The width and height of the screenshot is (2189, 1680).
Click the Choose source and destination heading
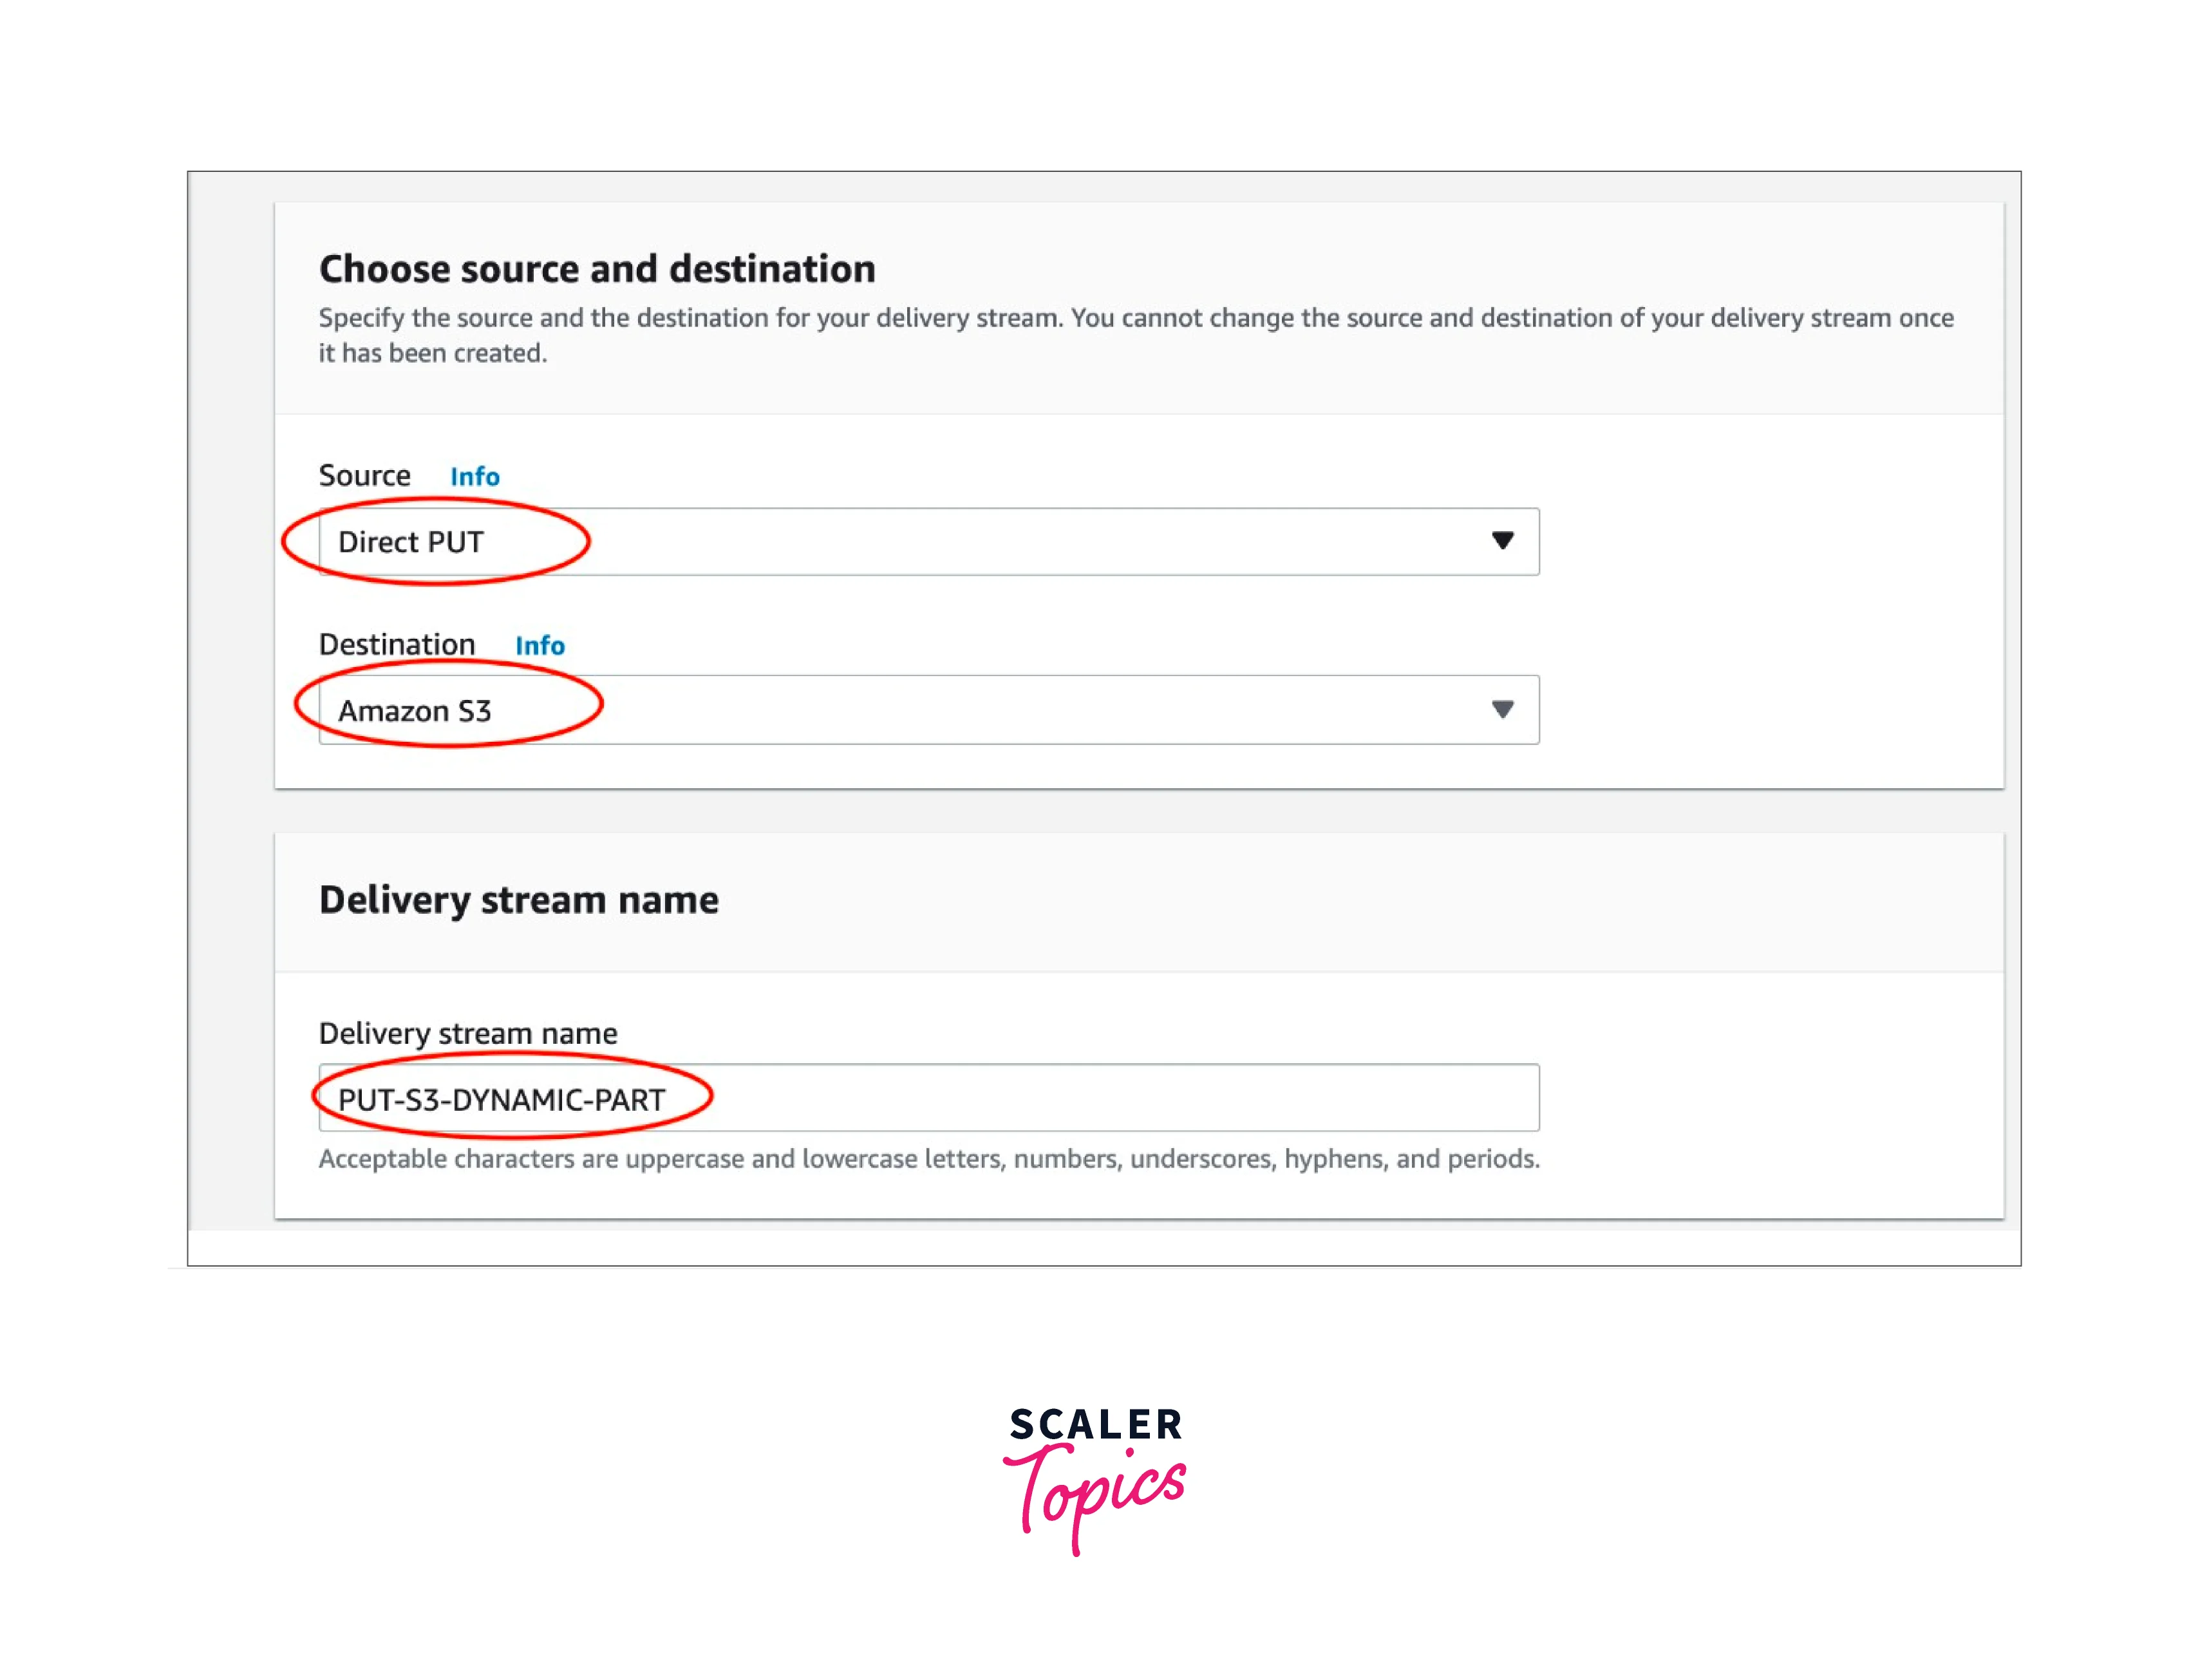tap(597, 269)
